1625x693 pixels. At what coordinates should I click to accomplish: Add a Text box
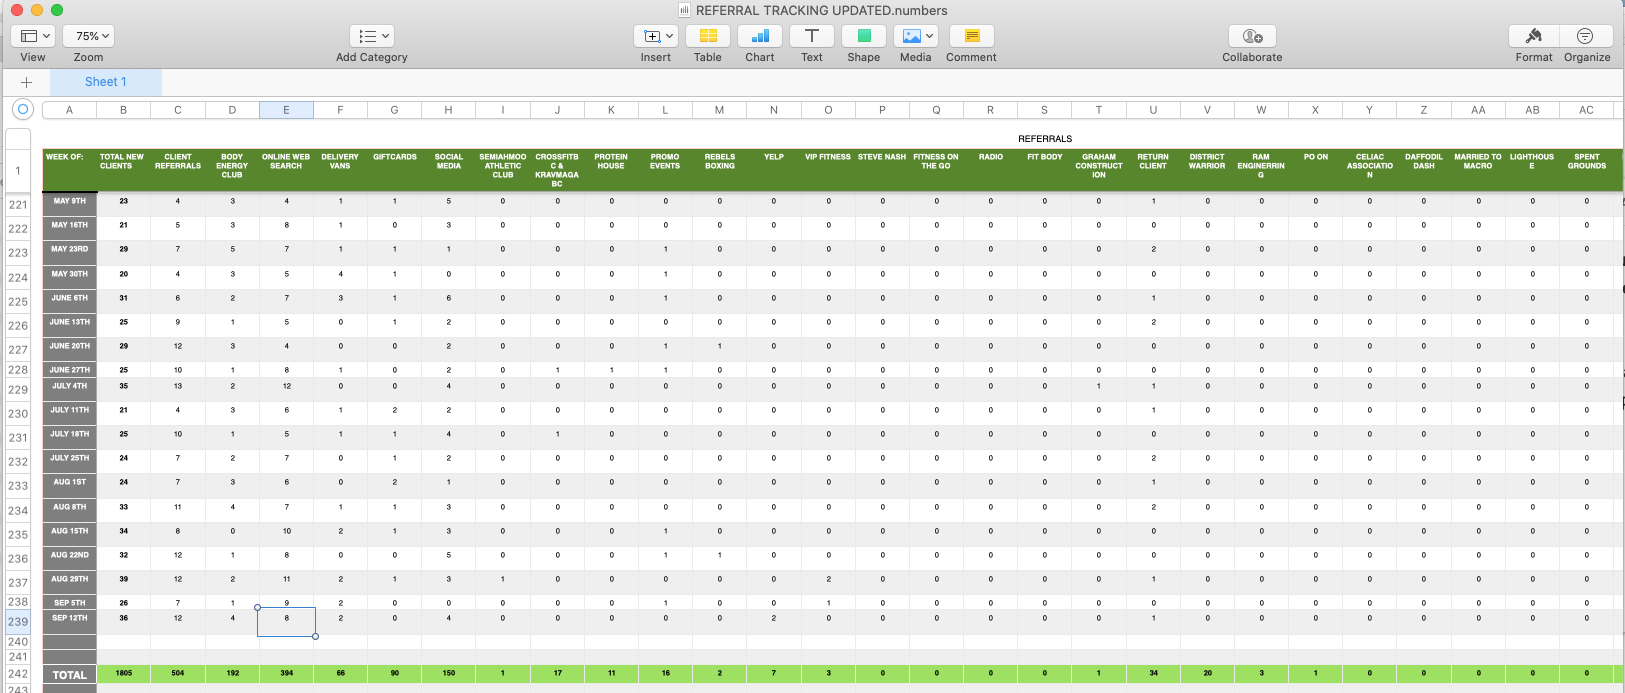click(x=812, y=36)
